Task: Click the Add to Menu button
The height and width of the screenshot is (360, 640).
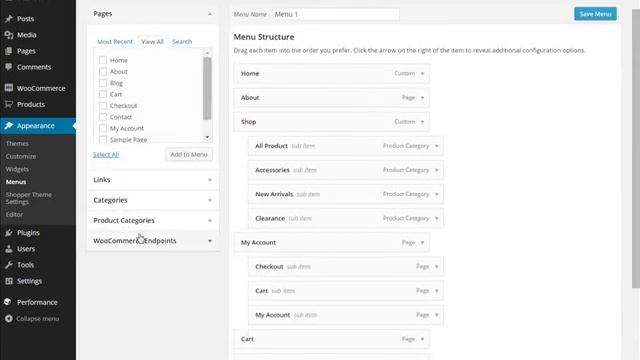Action: 189,154
